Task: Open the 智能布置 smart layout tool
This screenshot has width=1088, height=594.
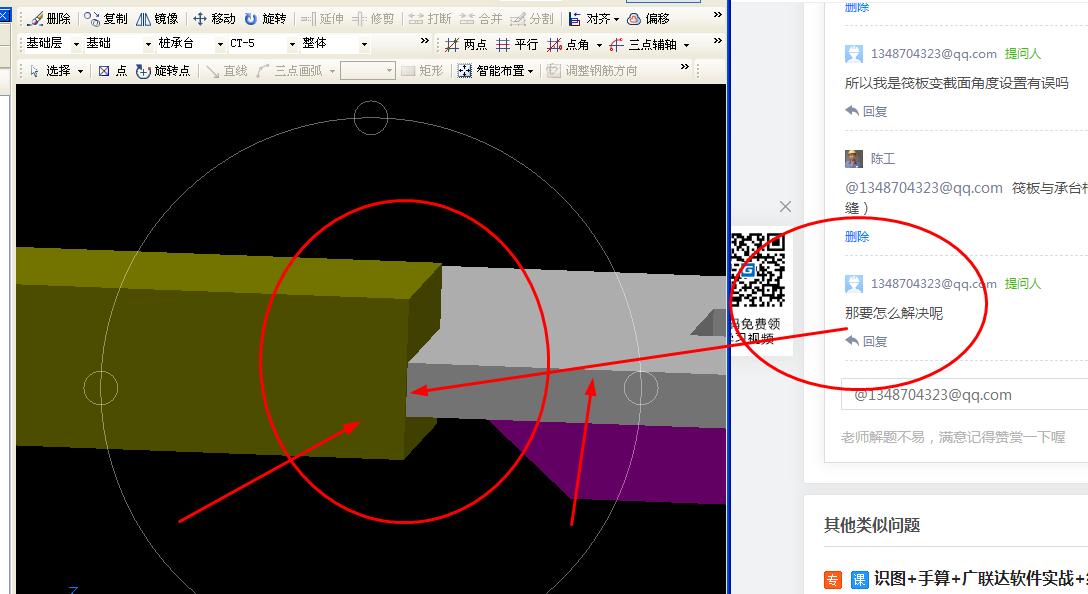Action: pyautogui.click(x=492, y=71)
